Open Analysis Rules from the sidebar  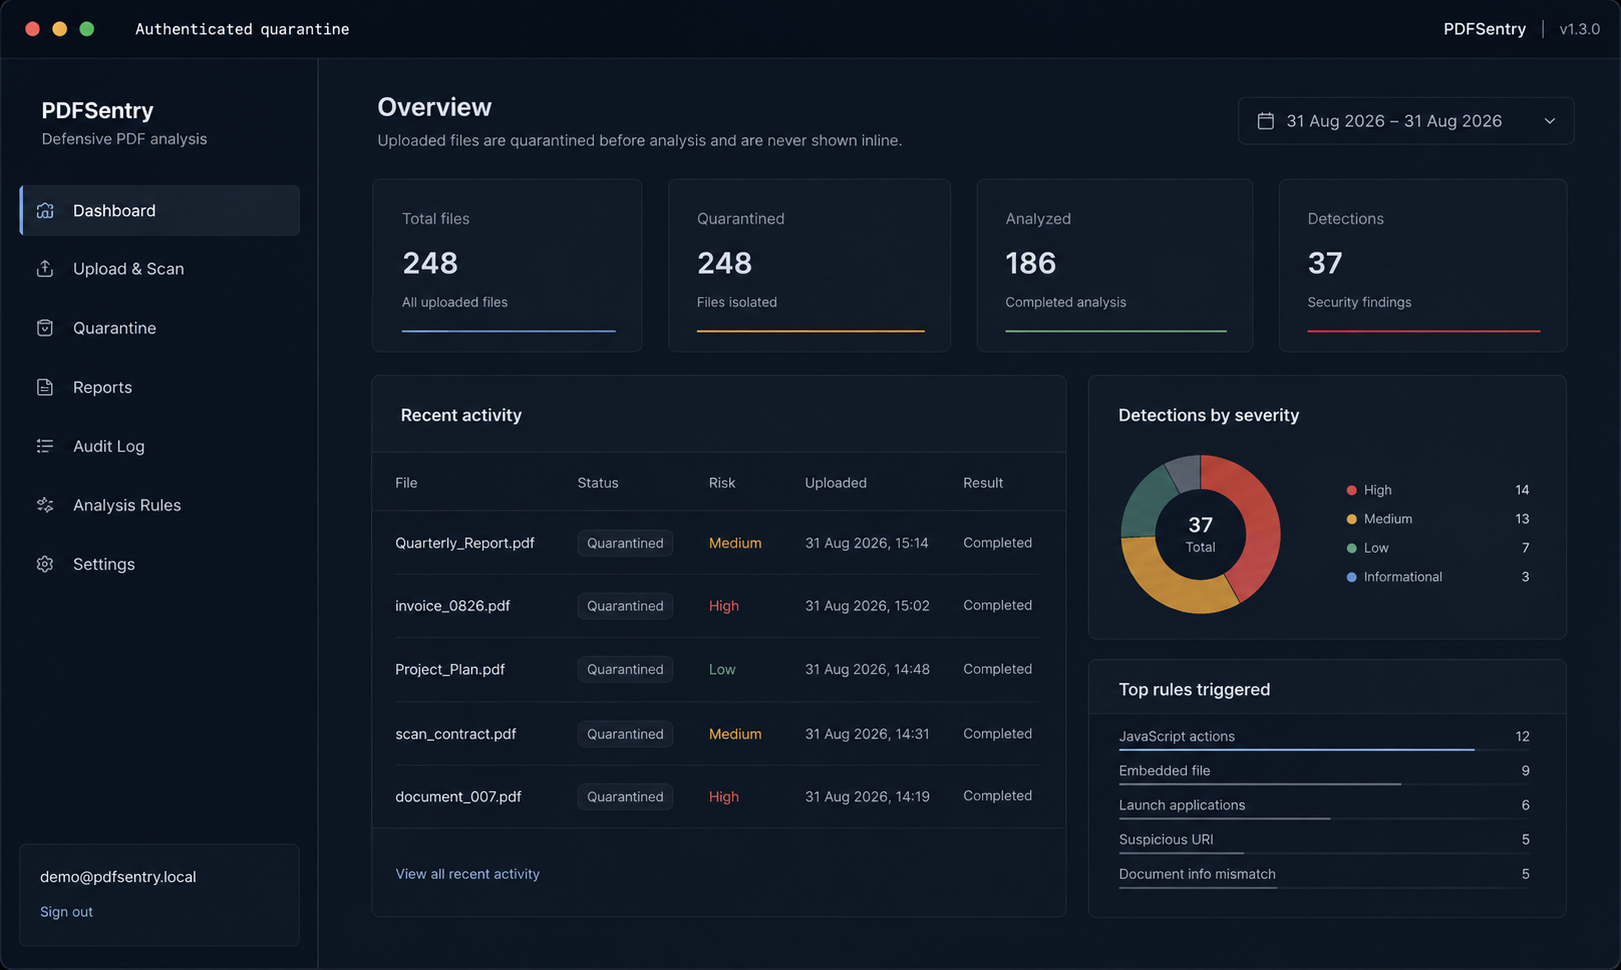tap(160, 505)
